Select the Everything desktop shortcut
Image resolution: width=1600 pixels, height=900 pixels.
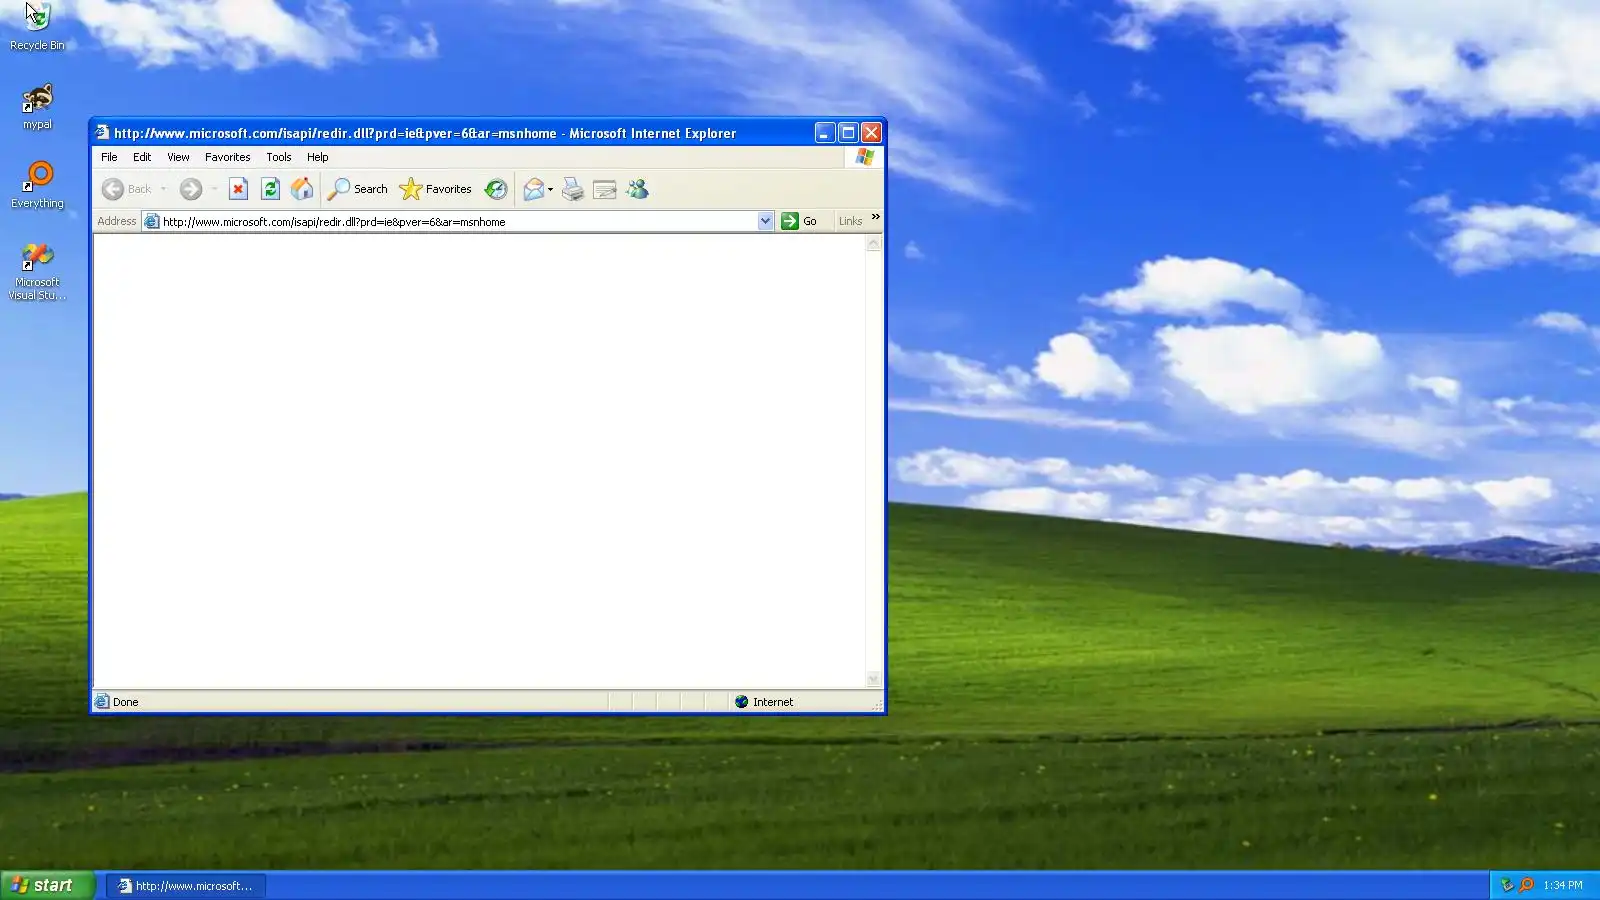coord(37,186)
